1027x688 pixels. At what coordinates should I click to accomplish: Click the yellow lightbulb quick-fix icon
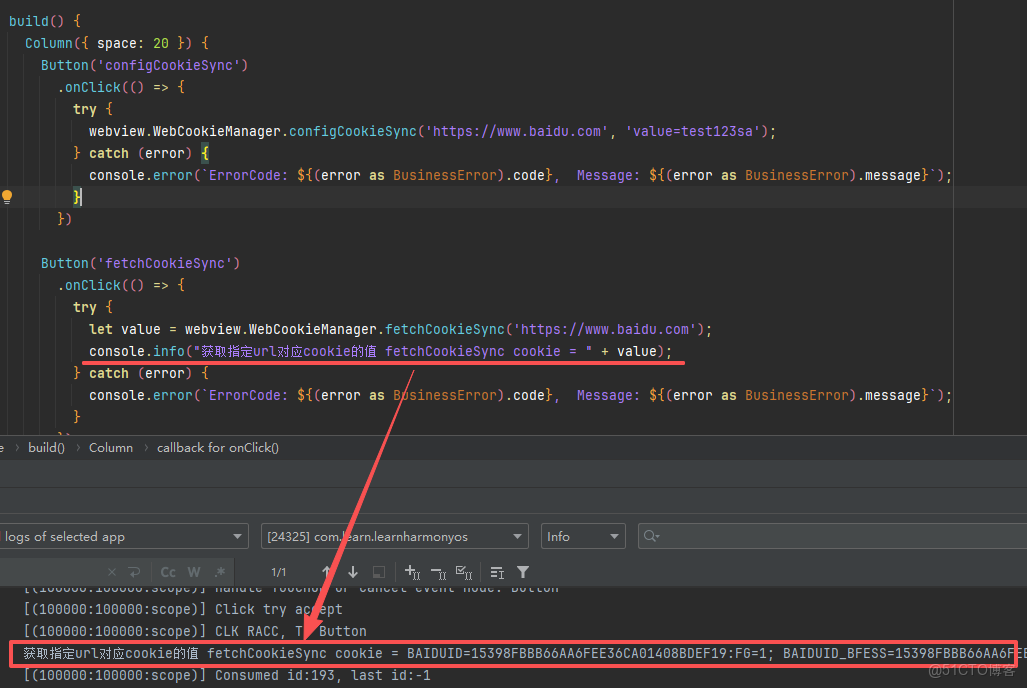pos(7,197)
